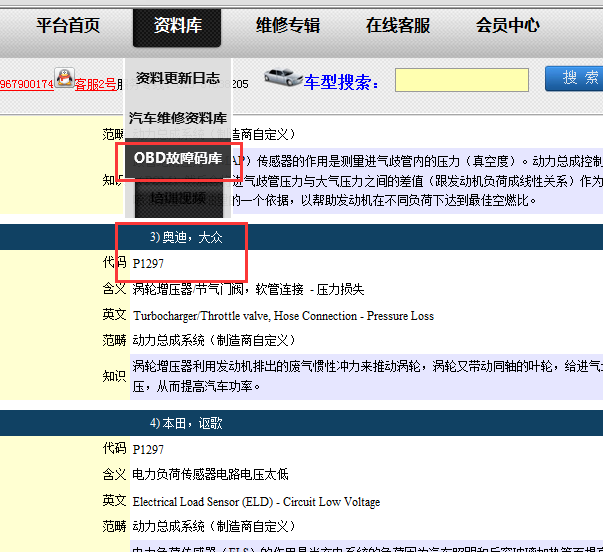603x552 pixels.
Task: Choose 汽车维修资料库 in the dropdown menu
Action: coord(178,118)
